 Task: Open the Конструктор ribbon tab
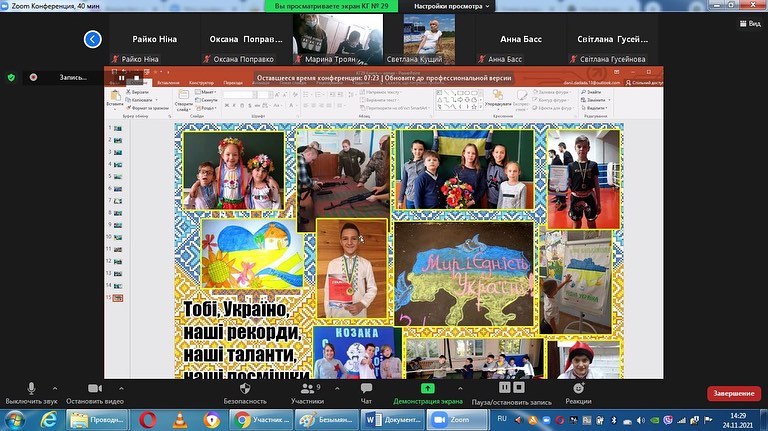(x=201, y=83)
